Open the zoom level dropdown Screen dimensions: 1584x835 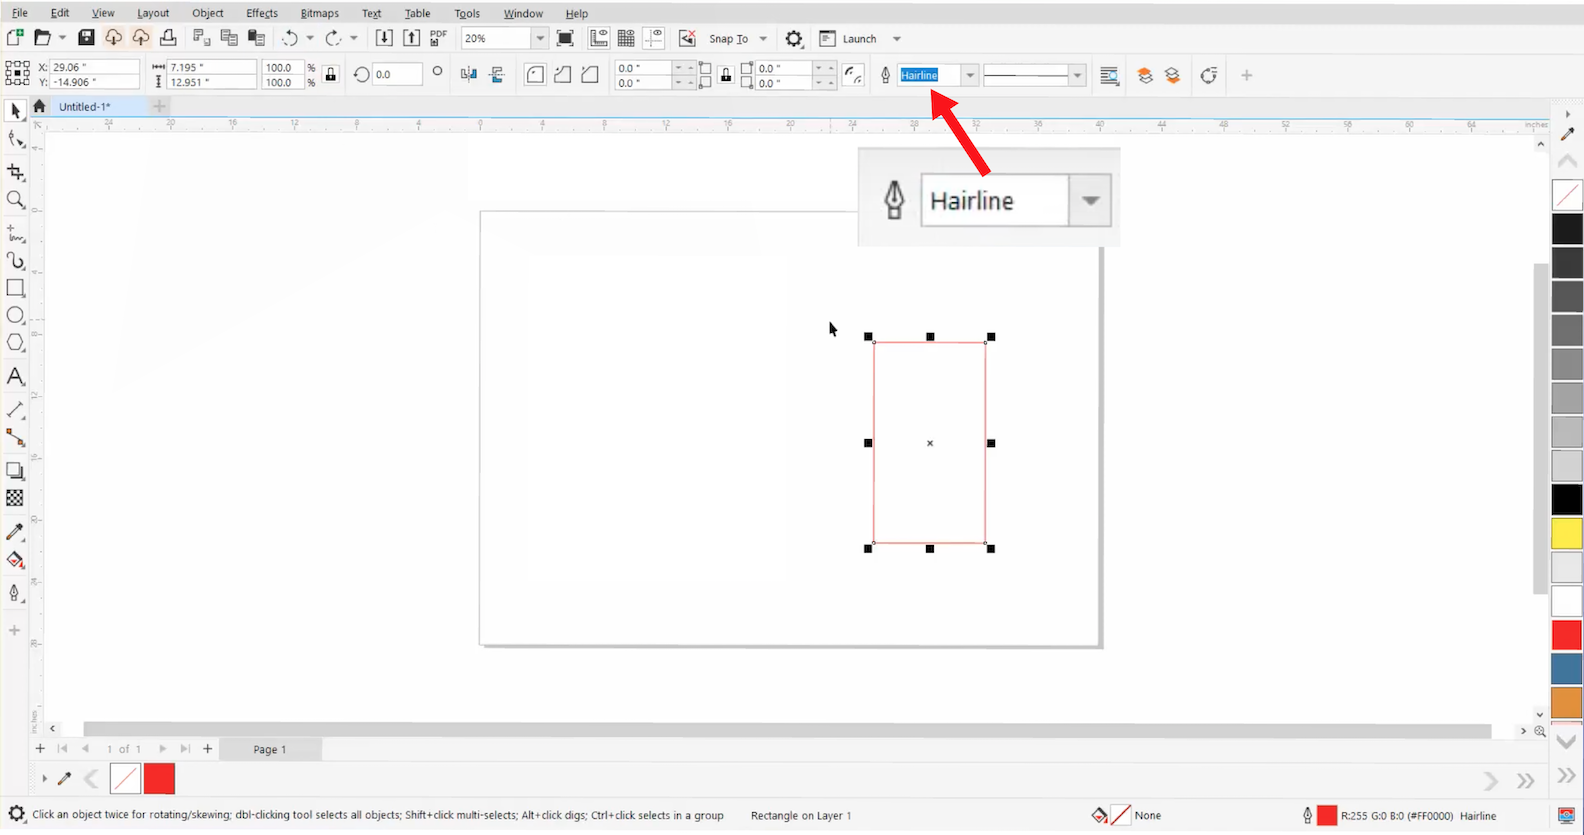pyautogui.click(x=540, y=38)
